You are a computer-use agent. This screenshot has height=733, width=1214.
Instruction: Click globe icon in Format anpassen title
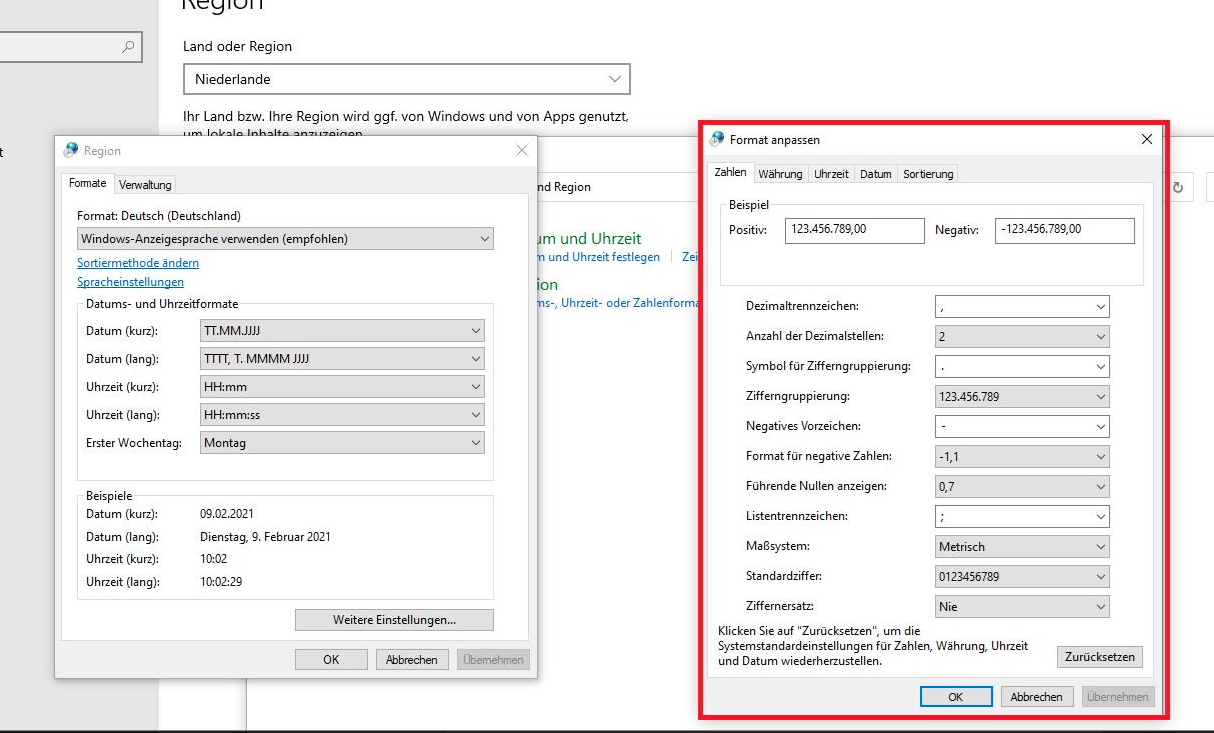coord(717,139)
